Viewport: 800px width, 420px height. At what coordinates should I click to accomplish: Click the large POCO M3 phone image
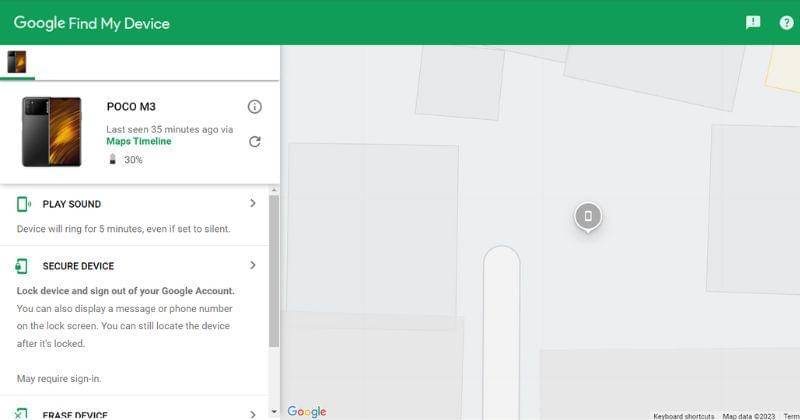click(52, 132)
